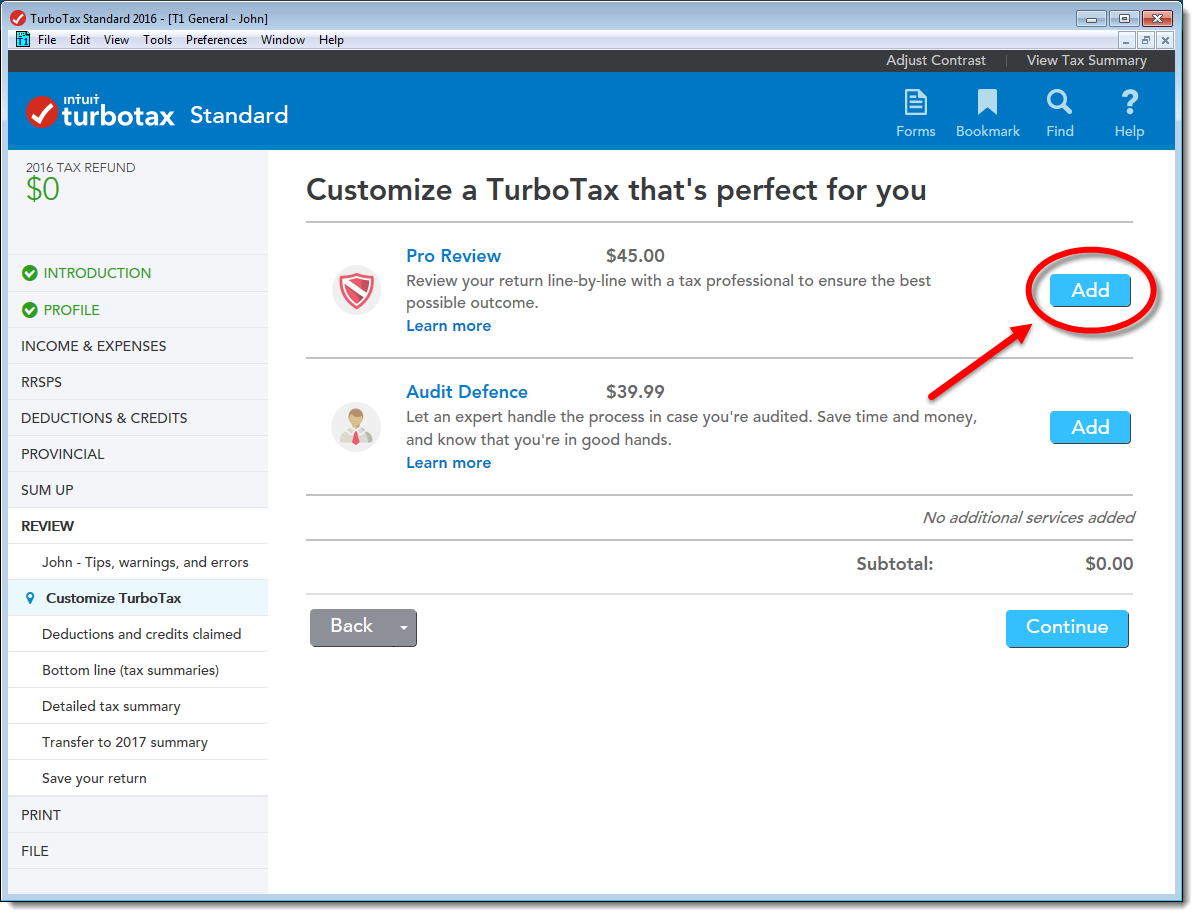Open John - Tips, warnings, and errors
1198x917 pixels.
pos(138,562)
